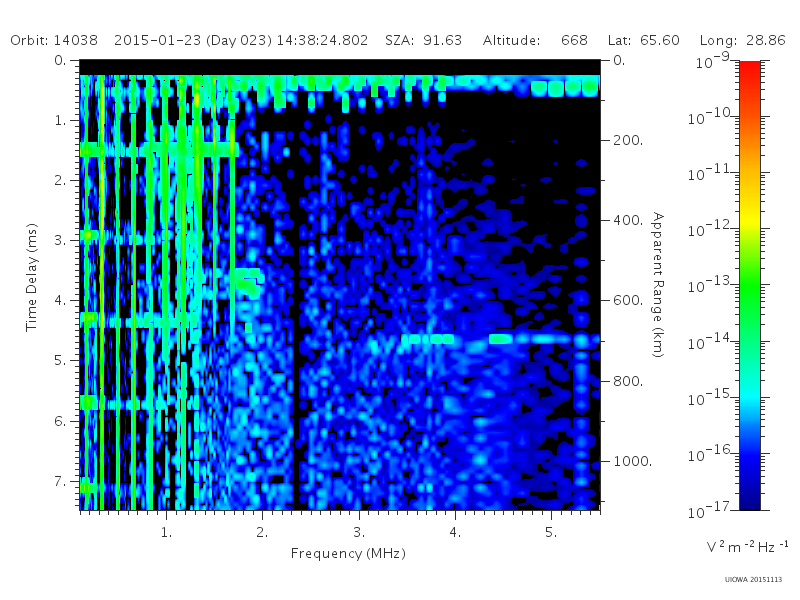Viewport: 800px width, 600px height.
Task: Click the '1000.' apparent range tick label
Action: tap(633, 461)
